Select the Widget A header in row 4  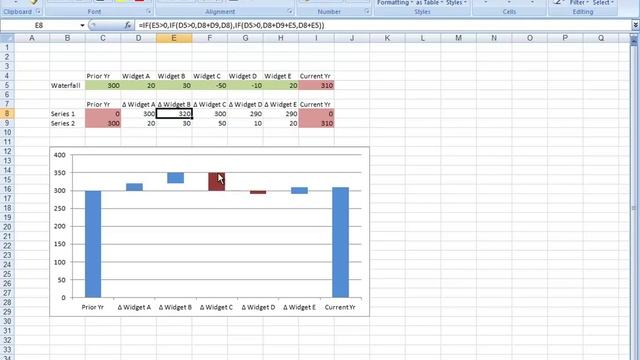point(138,76)
